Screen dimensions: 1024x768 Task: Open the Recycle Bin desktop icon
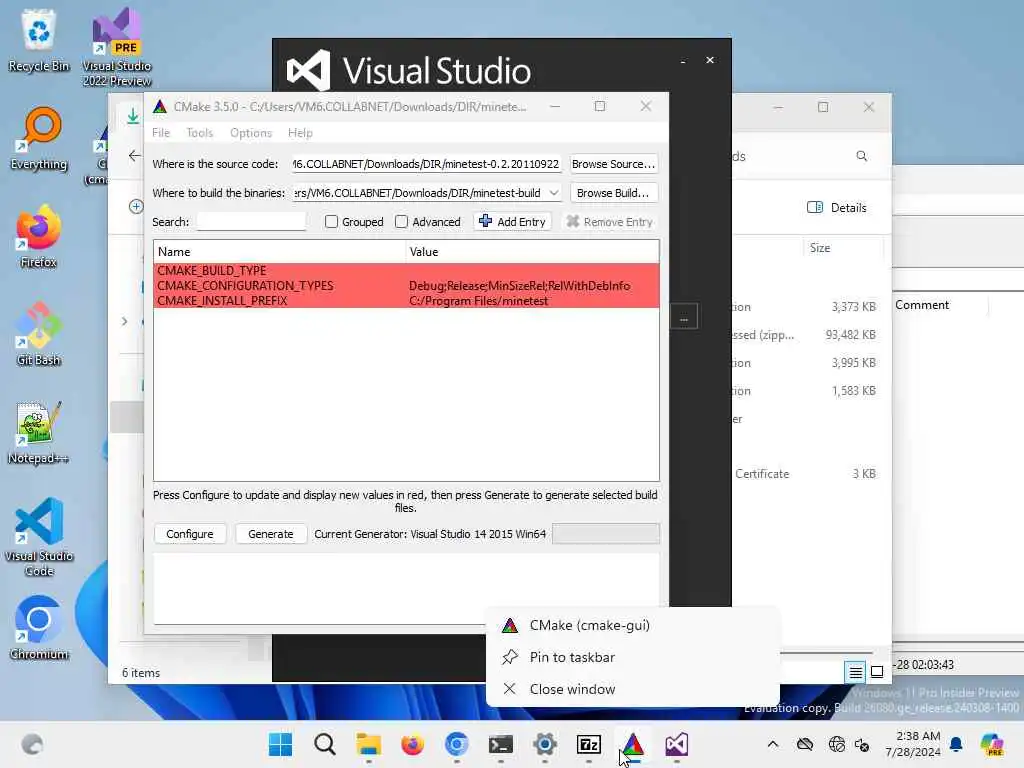[x=39, y=39]
